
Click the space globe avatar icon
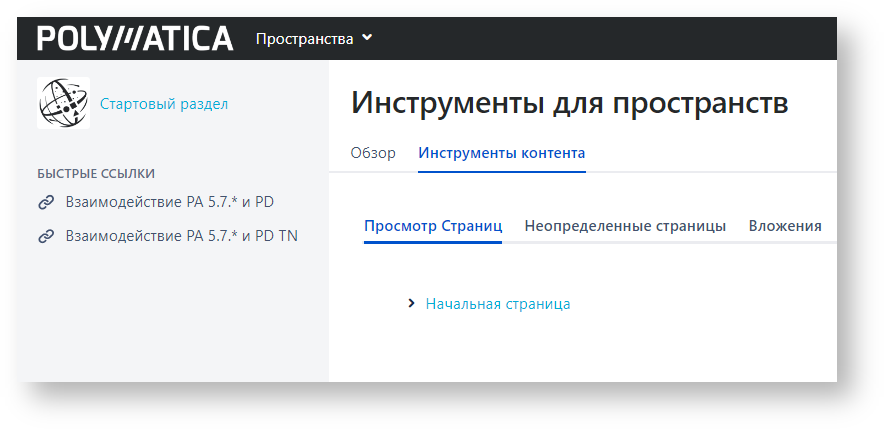63,103
